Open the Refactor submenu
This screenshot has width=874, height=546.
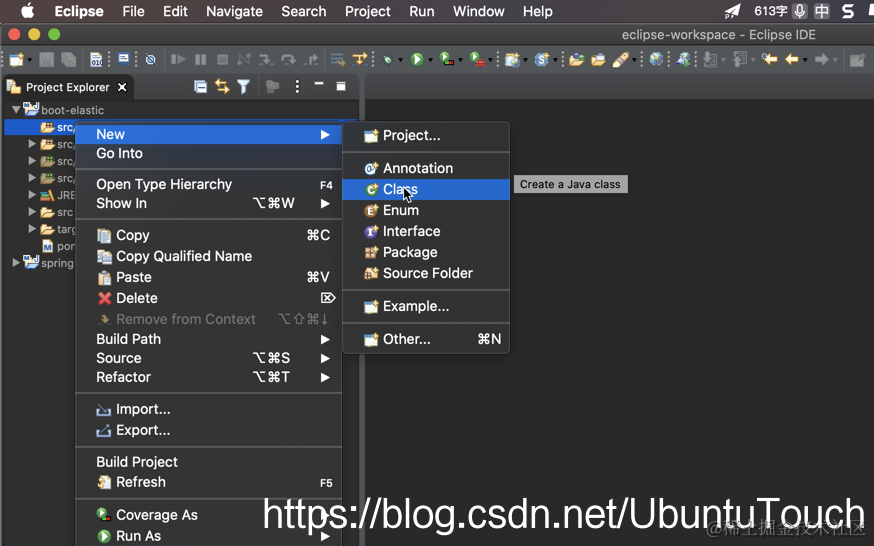pos(208,377)
